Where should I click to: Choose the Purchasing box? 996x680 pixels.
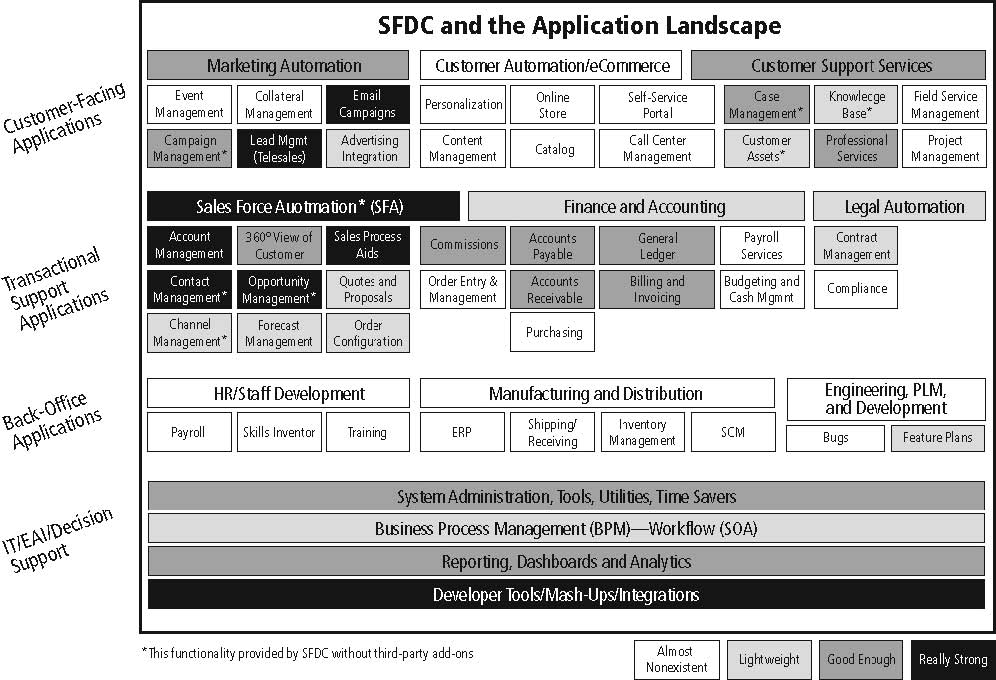click(x=553, y=332)
